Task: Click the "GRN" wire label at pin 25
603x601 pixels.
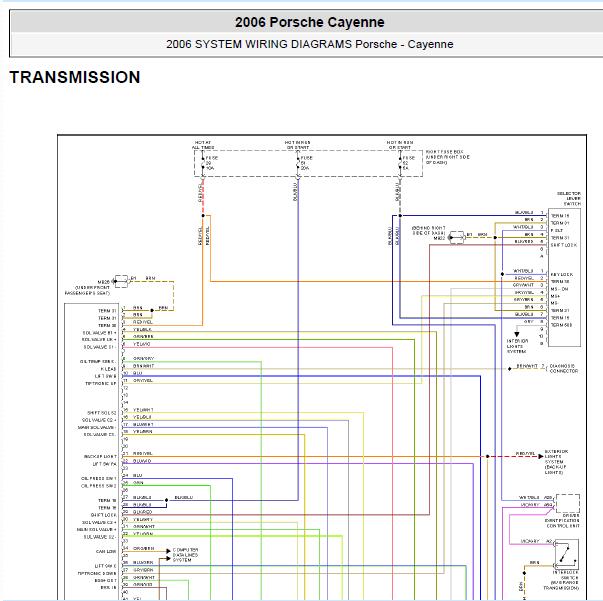Action: (x=138, y=483)
